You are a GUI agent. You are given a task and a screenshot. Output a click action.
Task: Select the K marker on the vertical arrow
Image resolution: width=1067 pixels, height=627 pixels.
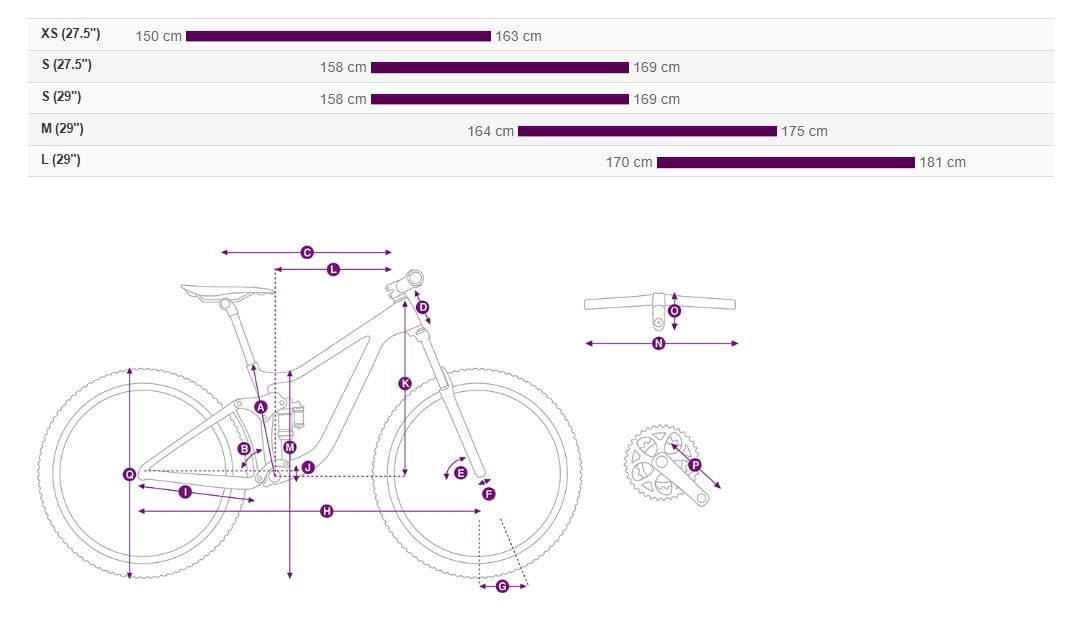(405, 384)
